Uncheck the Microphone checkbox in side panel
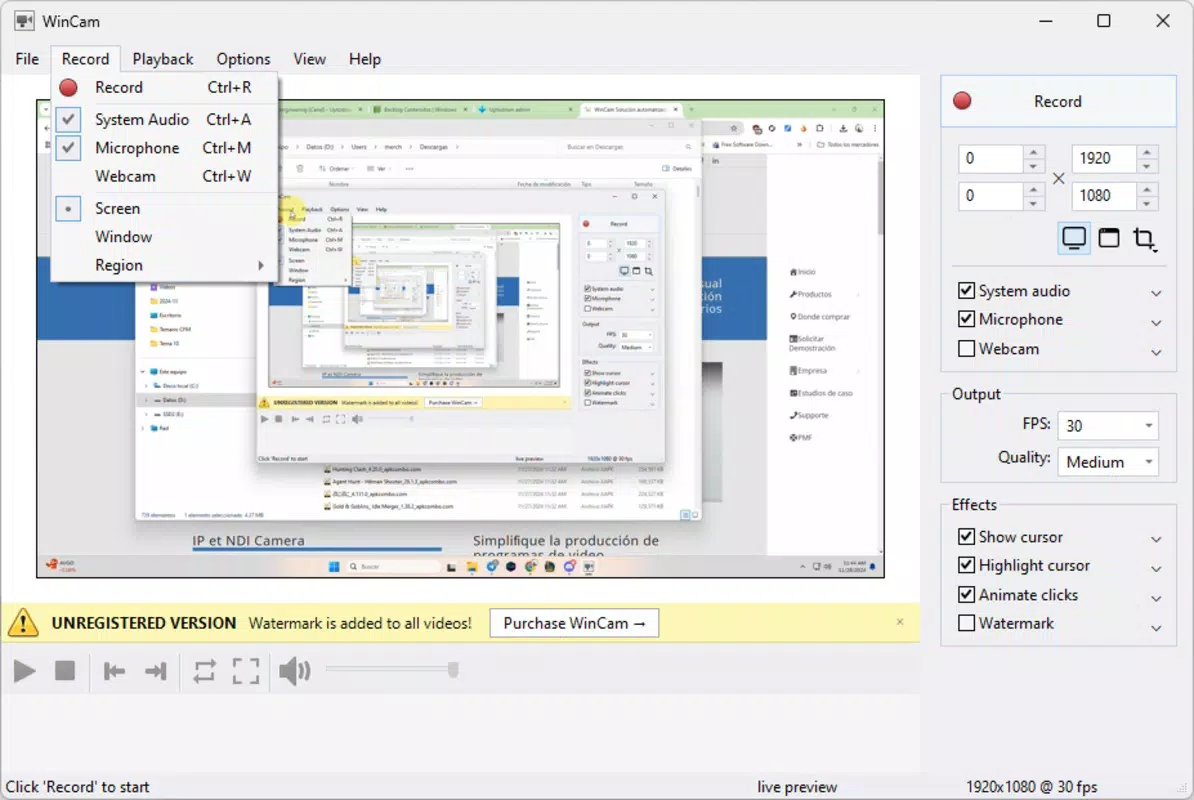The image size is (1194, 800). (x=966, y=319)
